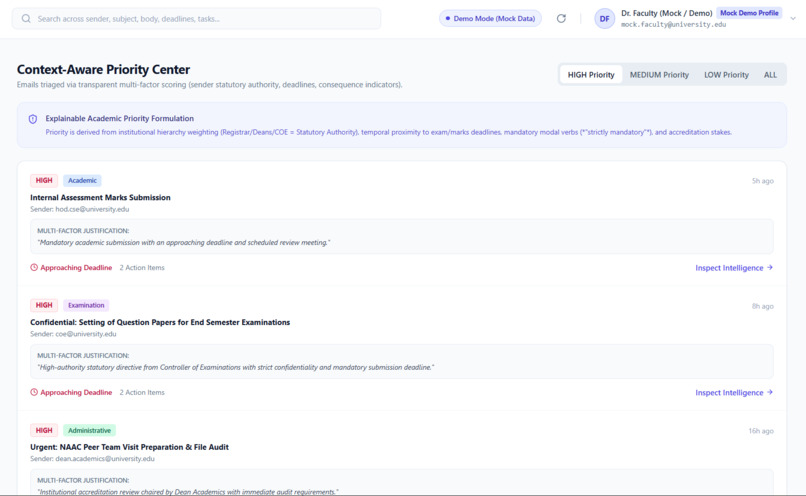Inspect Intelligence for Question Papers email
Screen dimensions: 806x496
pyautogui.click(x=729, y=393)
